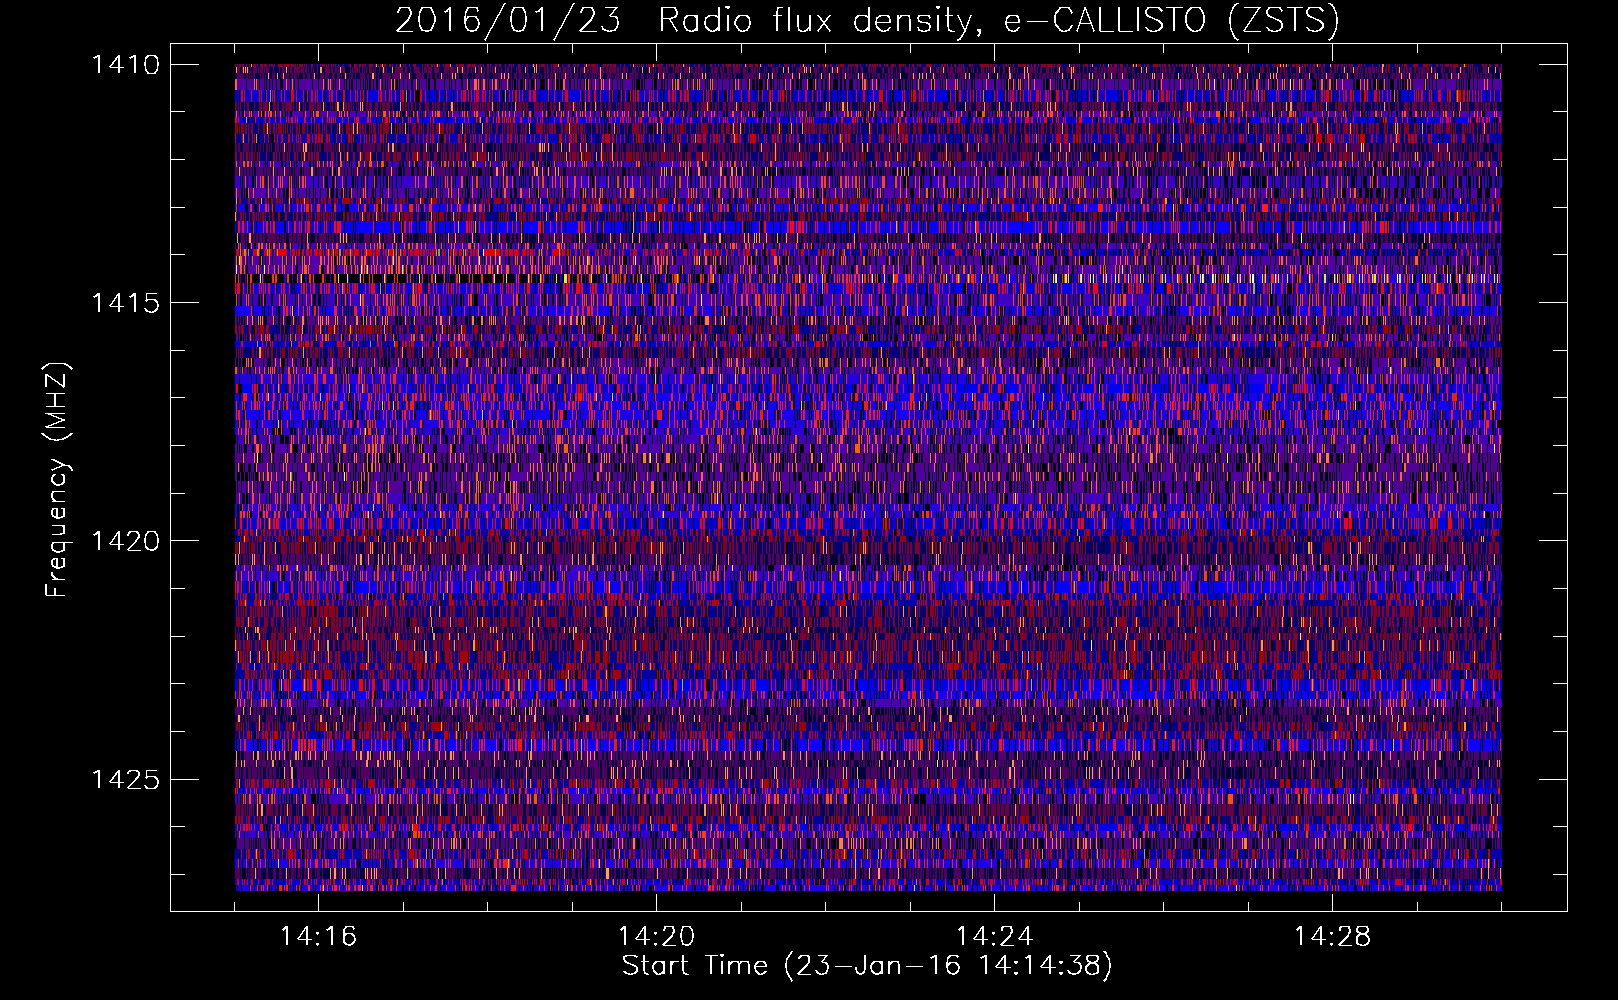This screenshot has width=1618, height=1000.
Task: Select the 1420 frequency axis label
Action: (125, 541)
